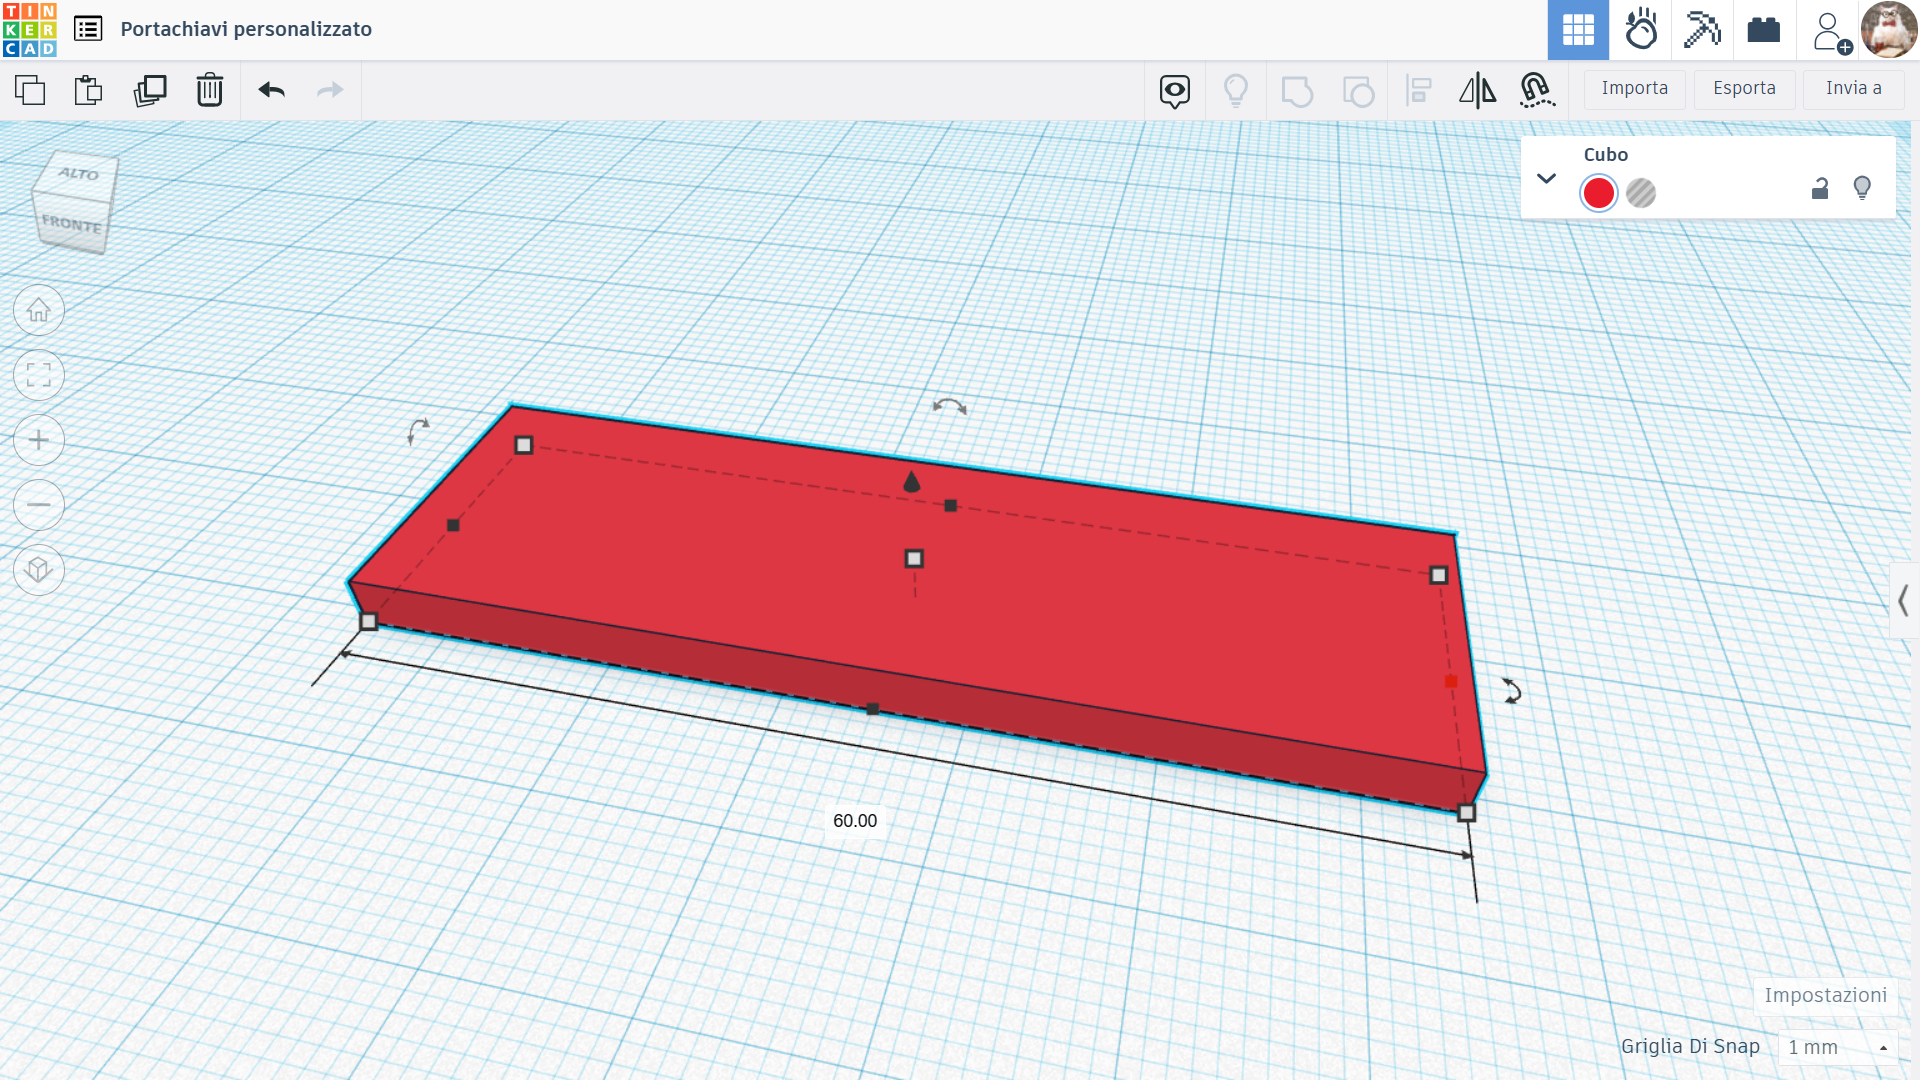Viewport: 1920px width, 1080px height.
Task: Click the Duplicate and repeat icon
Action: coord(150,90)
